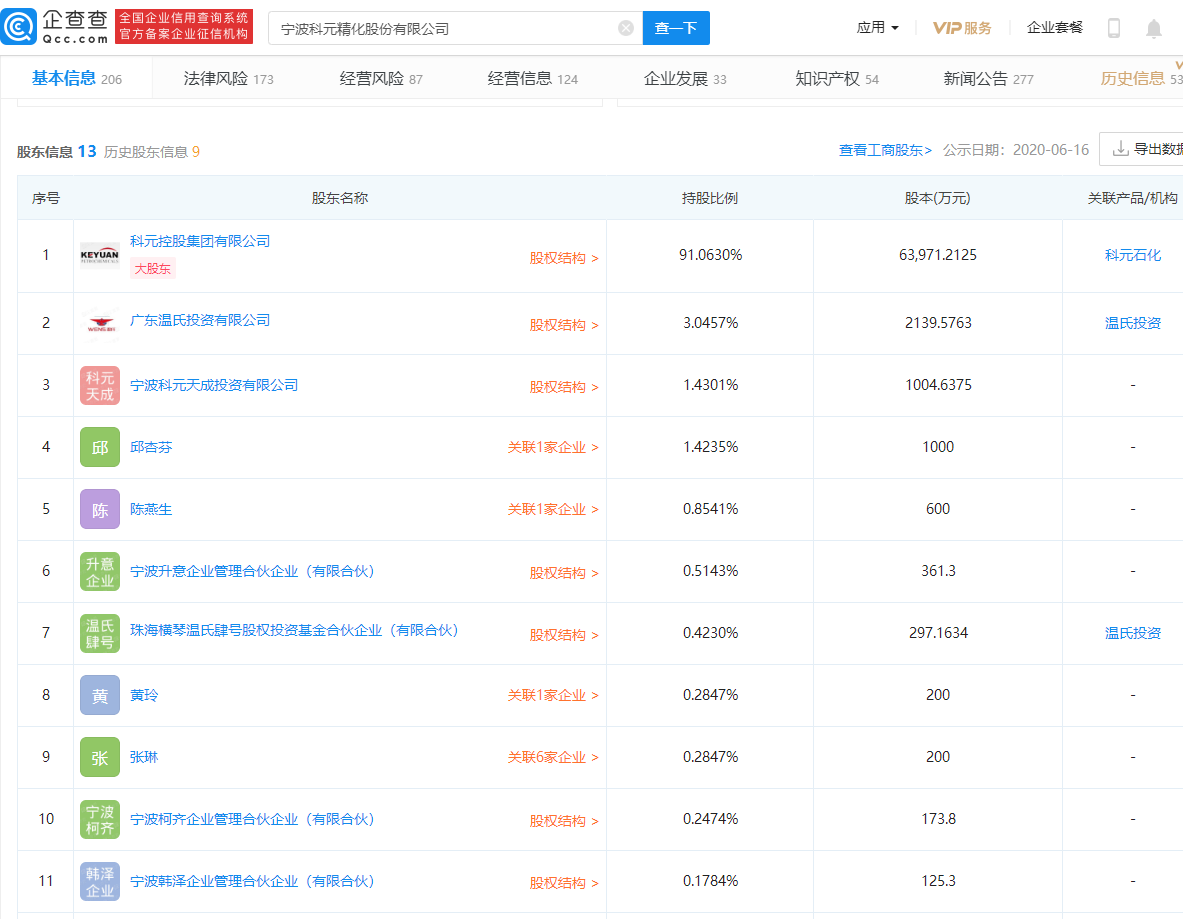Screen dimensions: 1183x919
Task: Click the 广东温氏投资 company logo
Action: [x=100, y=323]
